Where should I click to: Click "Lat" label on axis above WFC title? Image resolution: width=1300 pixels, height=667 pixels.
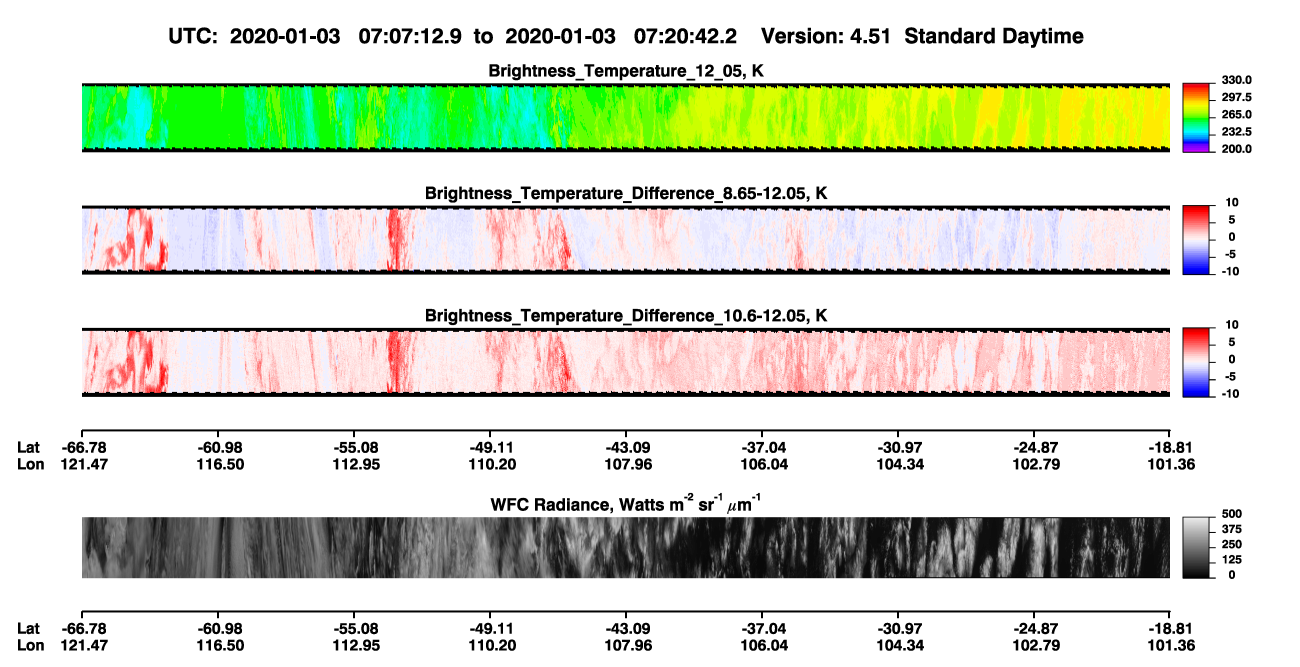pyautogui.click(x=28, y=446)
